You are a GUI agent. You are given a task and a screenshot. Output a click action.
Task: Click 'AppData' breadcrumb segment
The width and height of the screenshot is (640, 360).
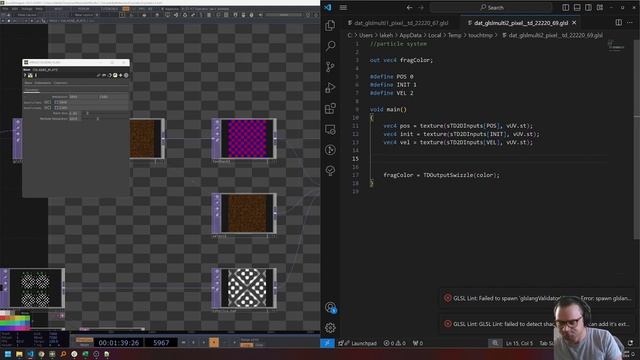[410, 36]
